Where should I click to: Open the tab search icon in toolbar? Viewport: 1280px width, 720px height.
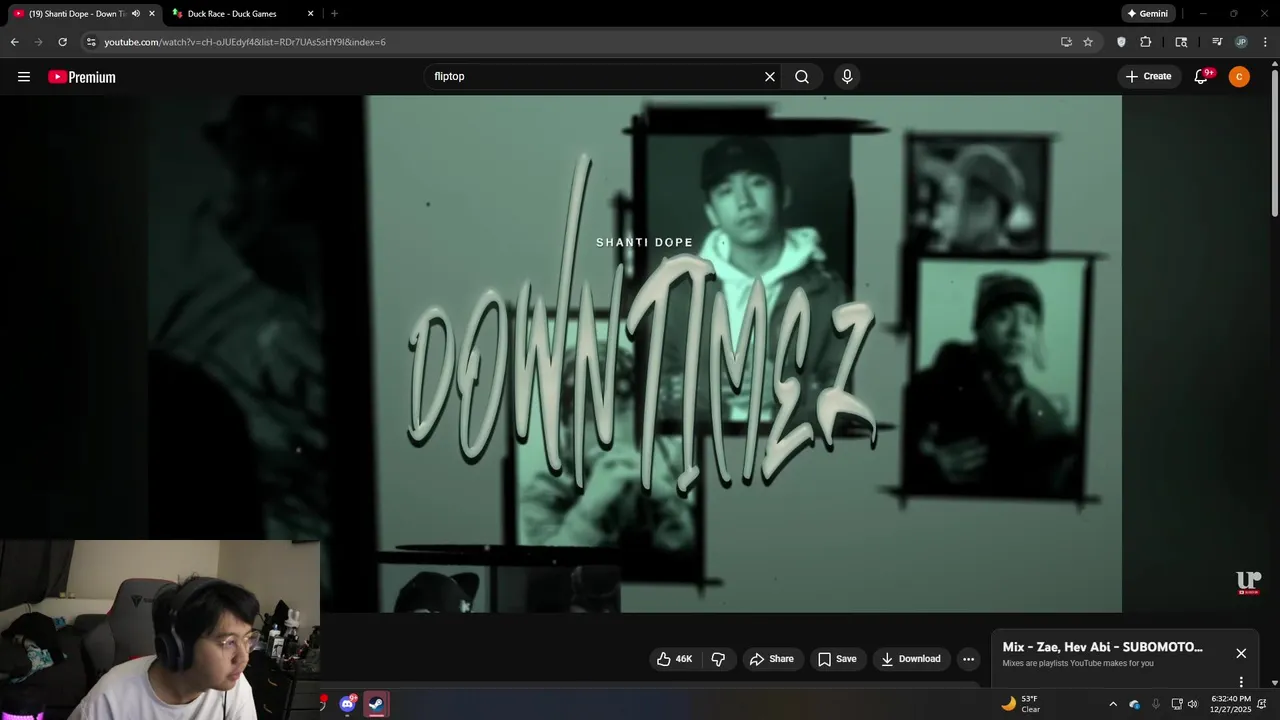tap(1181, 42)
